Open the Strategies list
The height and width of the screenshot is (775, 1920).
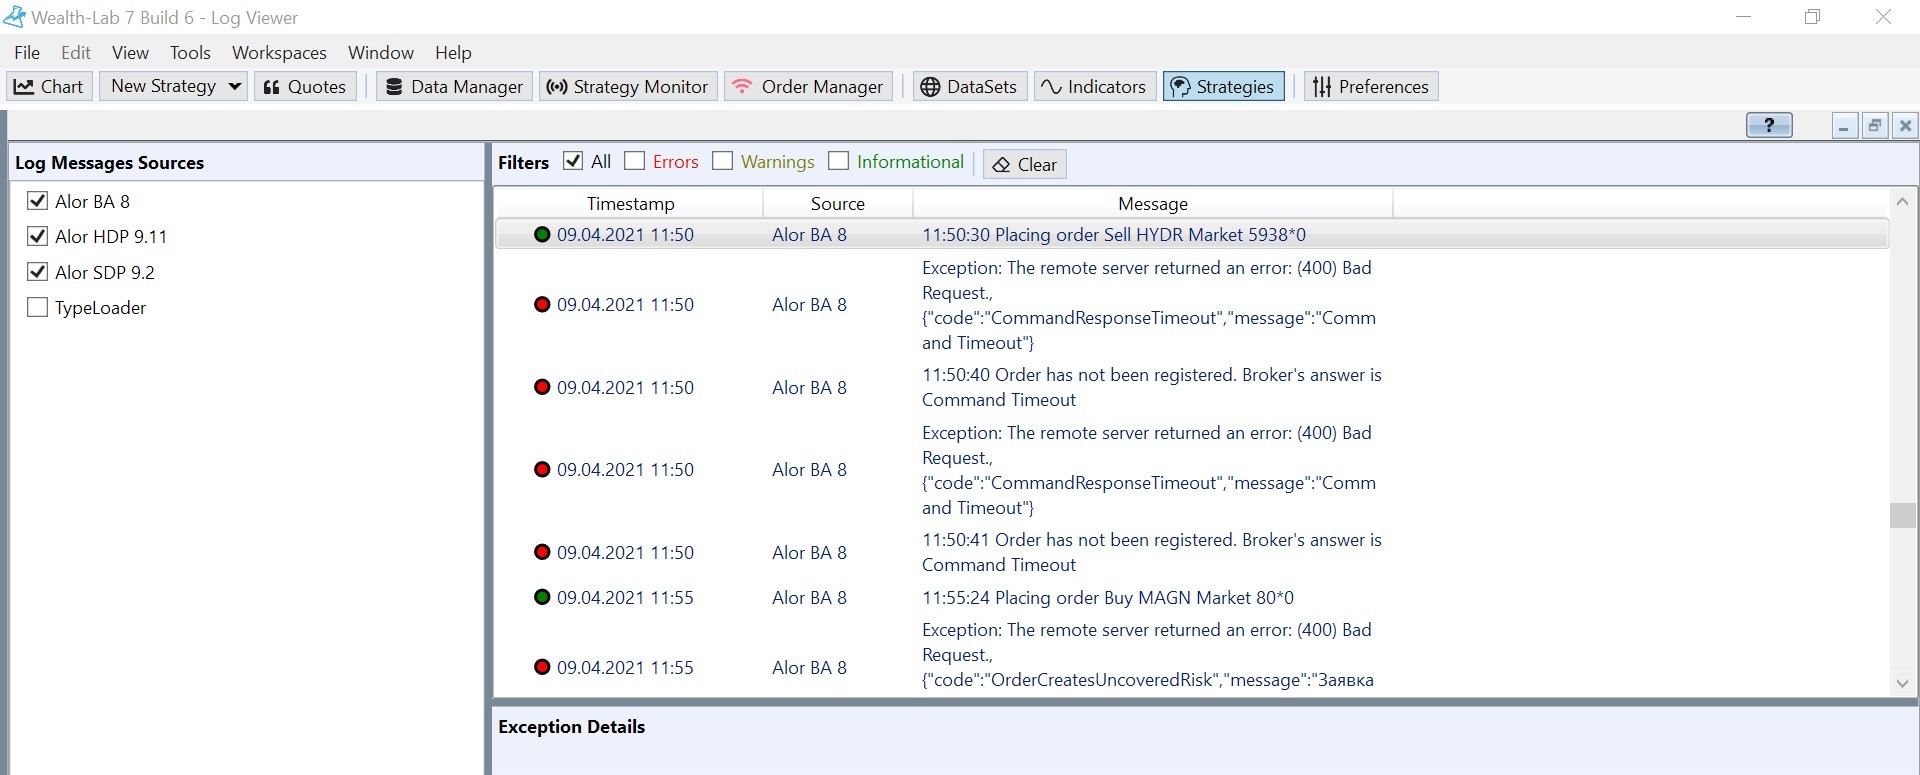(x=1222, y=87)
